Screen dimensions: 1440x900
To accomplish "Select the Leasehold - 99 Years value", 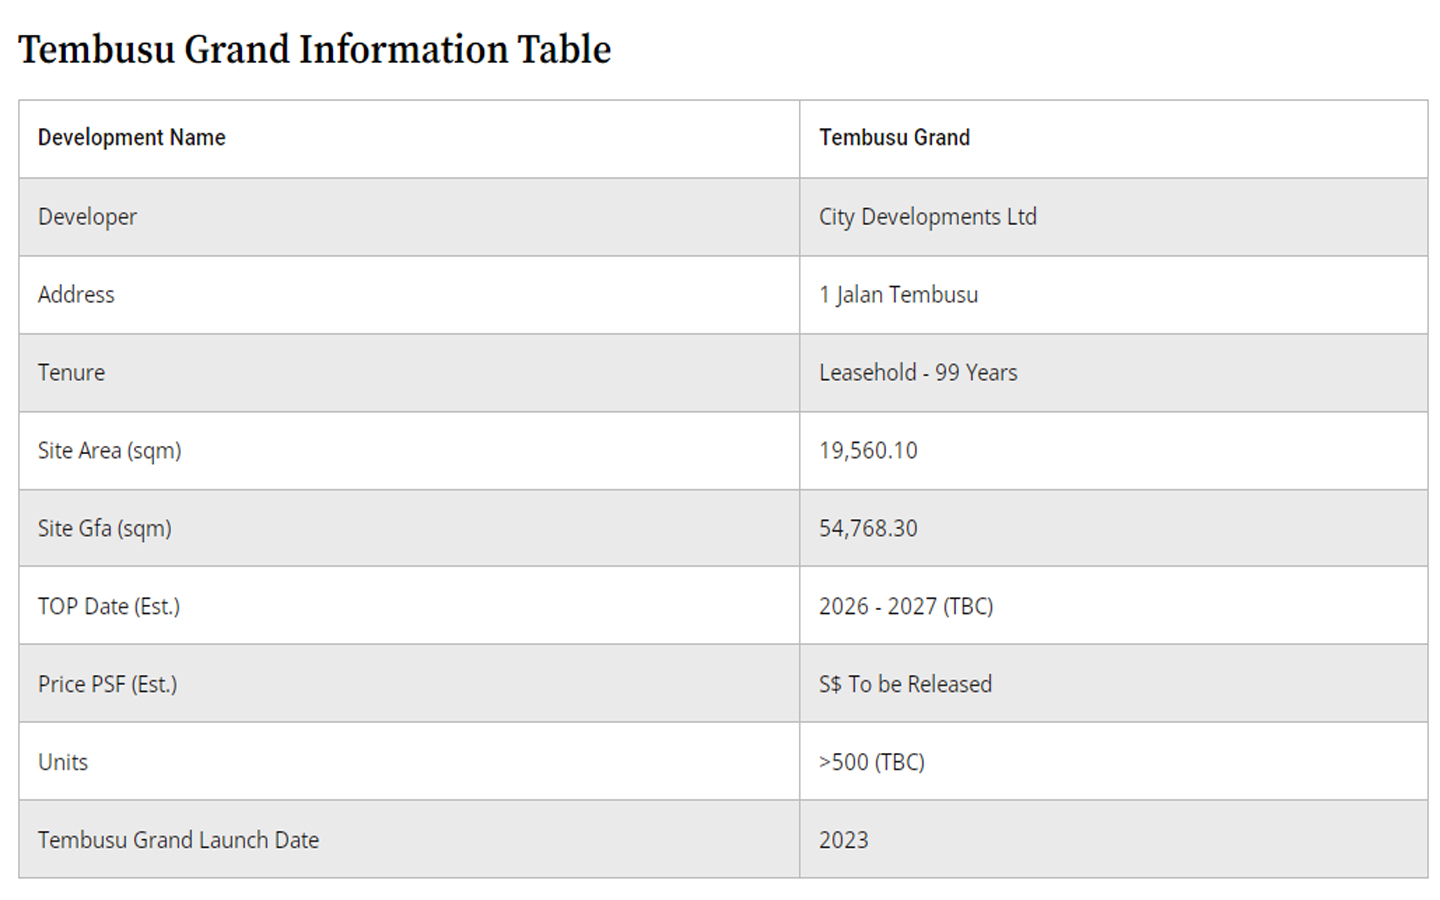I will (x=917, y=373).
